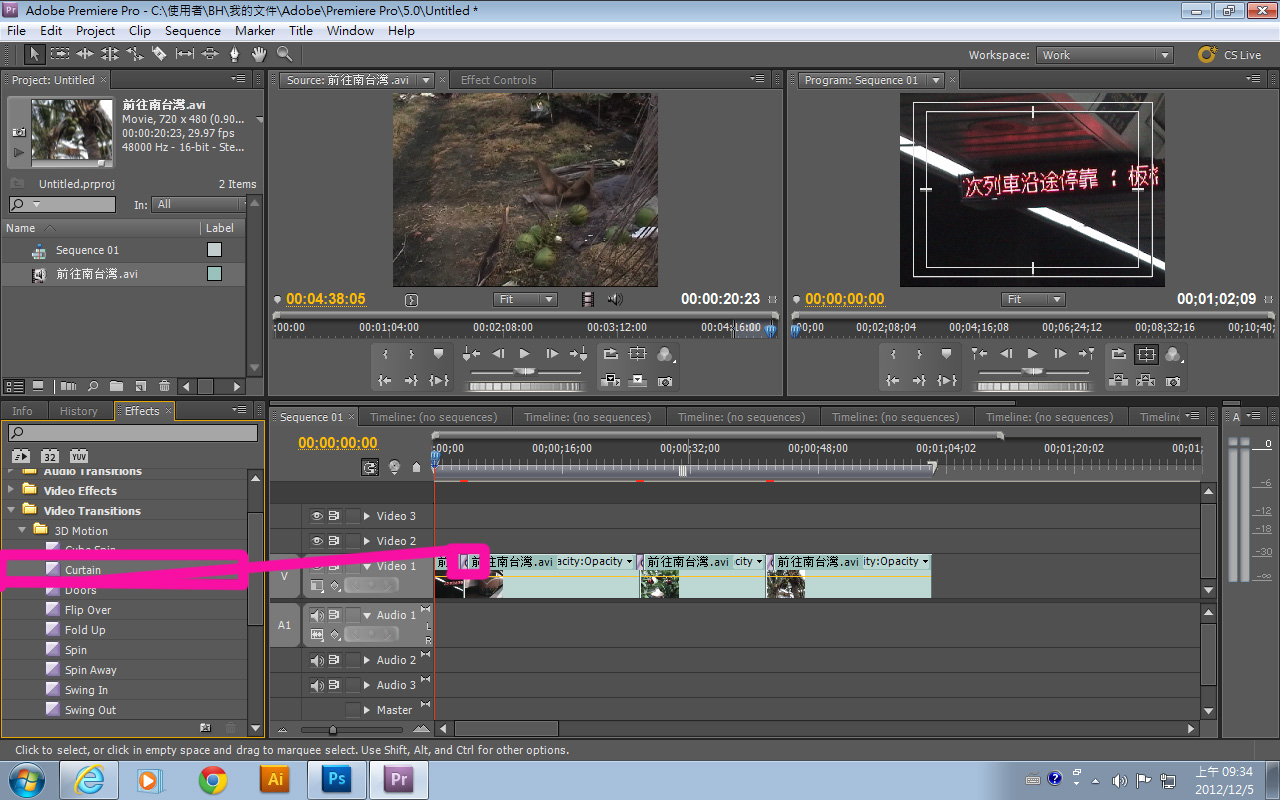The width and height of the screenshot is (1280, 800).
Task: Choose the Track Select tool
Action: 60,55
